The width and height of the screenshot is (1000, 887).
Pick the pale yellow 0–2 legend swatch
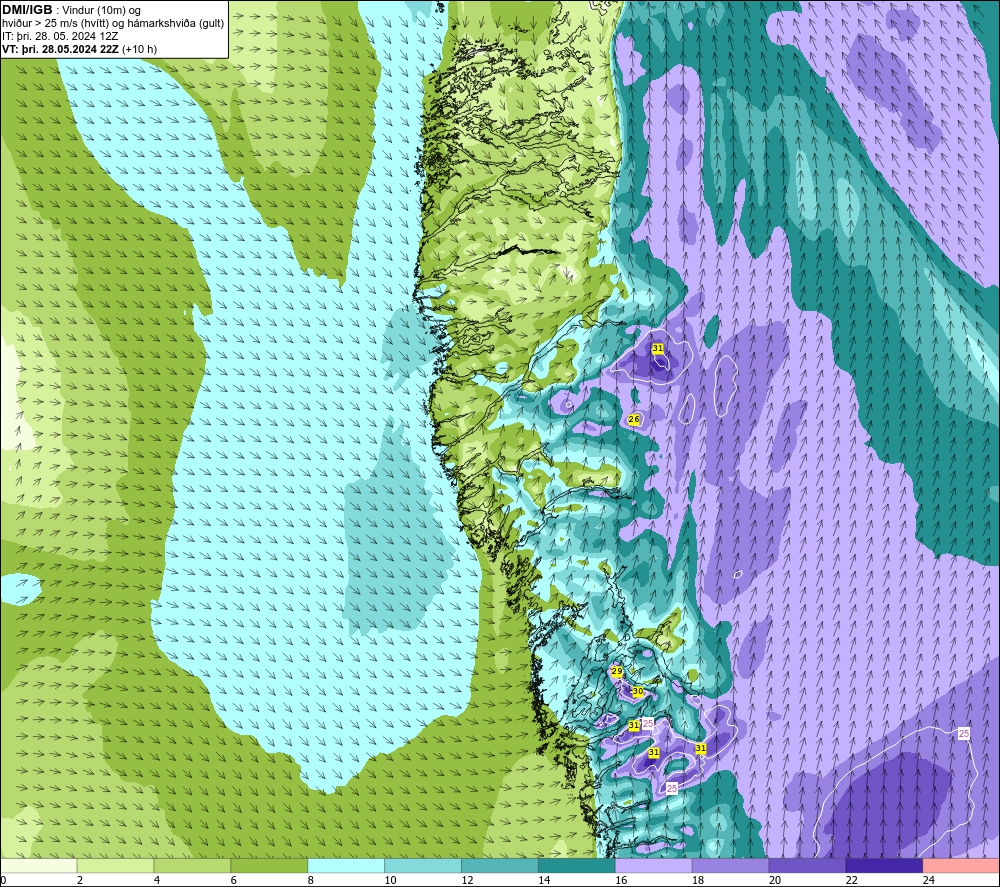[x=39, y=865]
